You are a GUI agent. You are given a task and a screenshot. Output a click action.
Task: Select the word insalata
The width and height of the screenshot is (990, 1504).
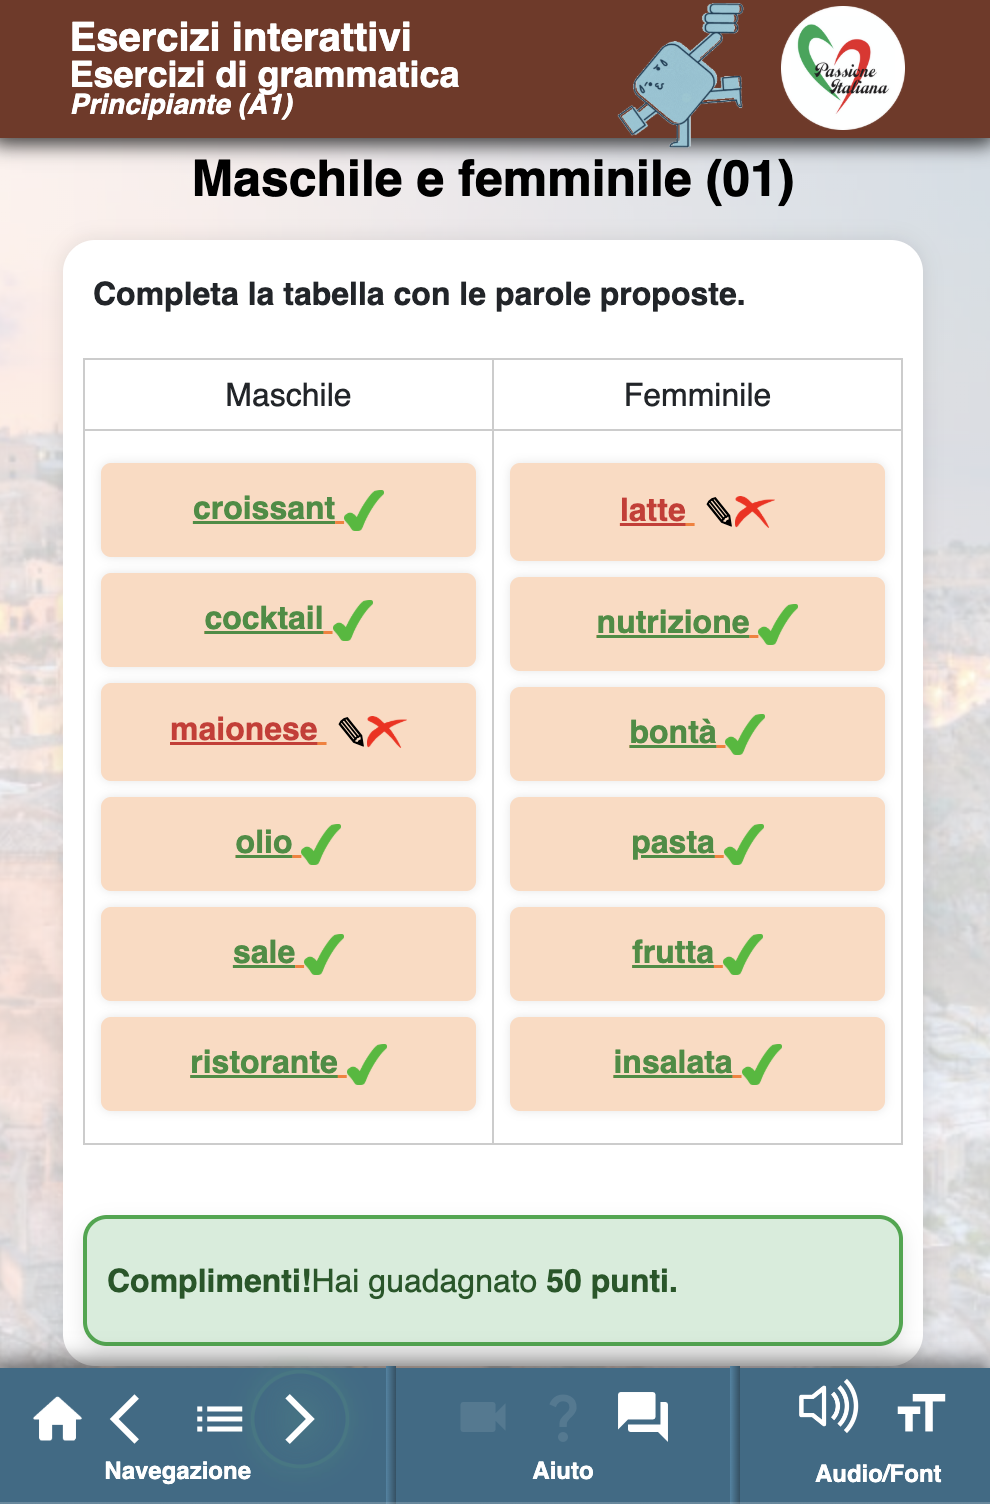pyautogui.click(x=673, y=1062)
